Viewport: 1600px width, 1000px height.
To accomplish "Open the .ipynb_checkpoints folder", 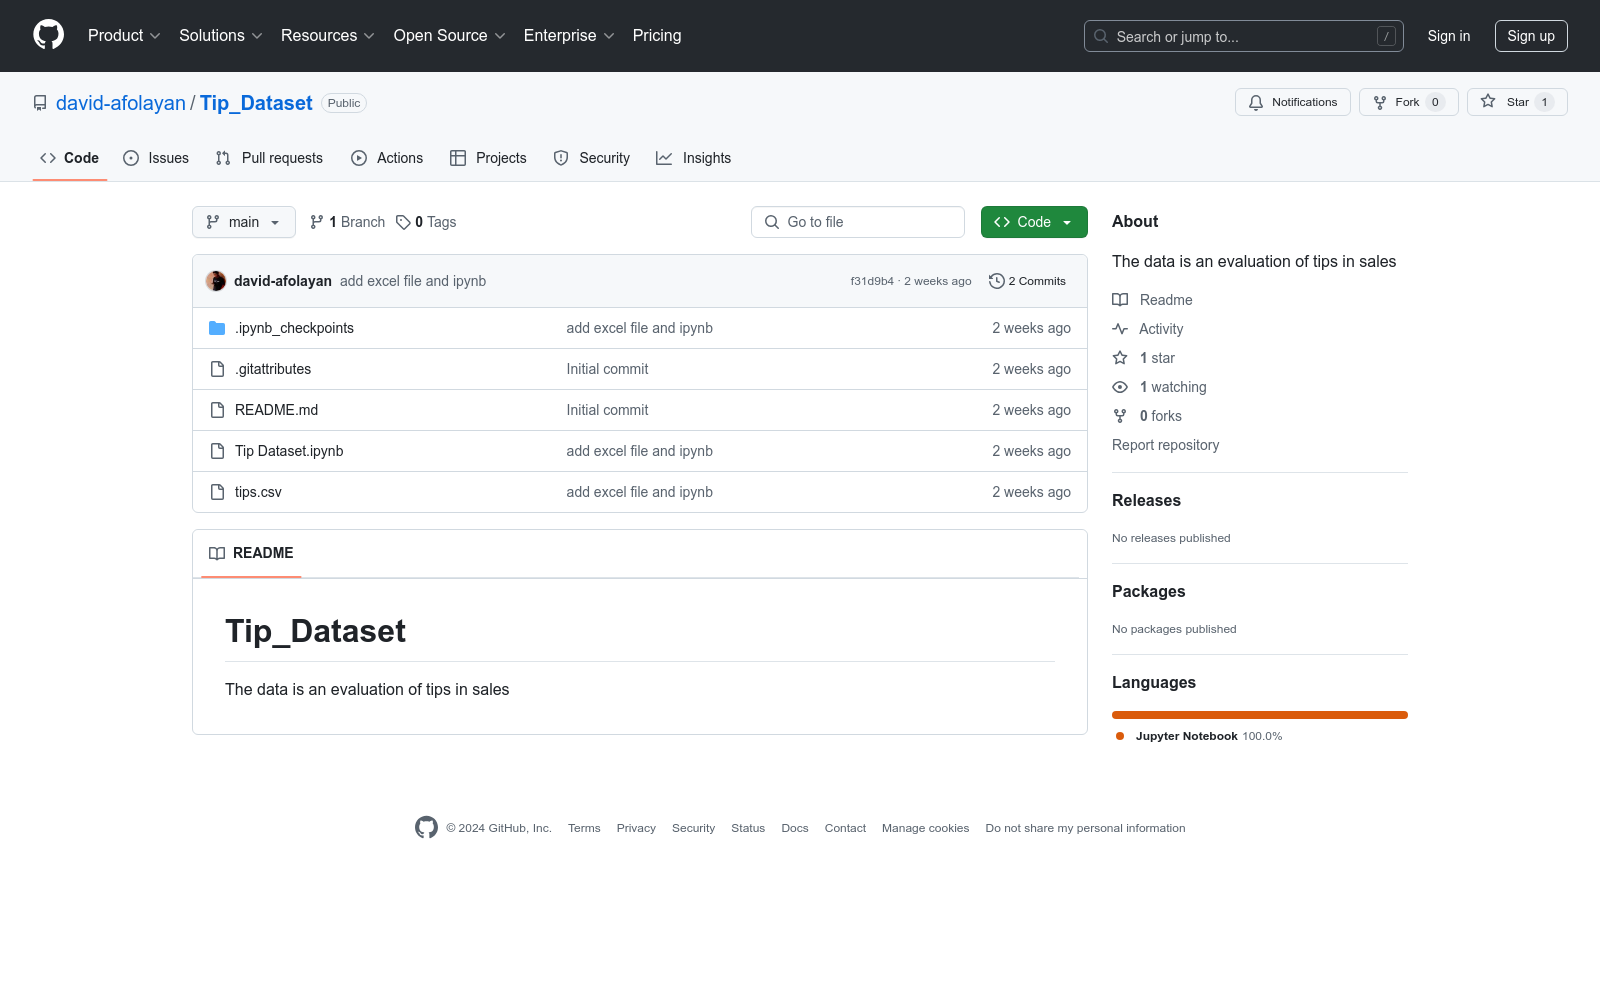I will (294, 328).
